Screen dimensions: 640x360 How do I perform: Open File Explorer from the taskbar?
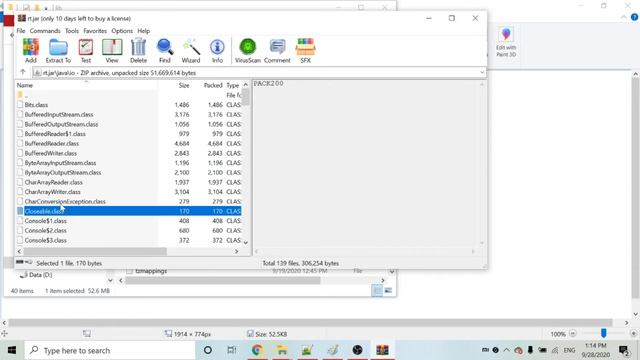[x=282, y=350]
